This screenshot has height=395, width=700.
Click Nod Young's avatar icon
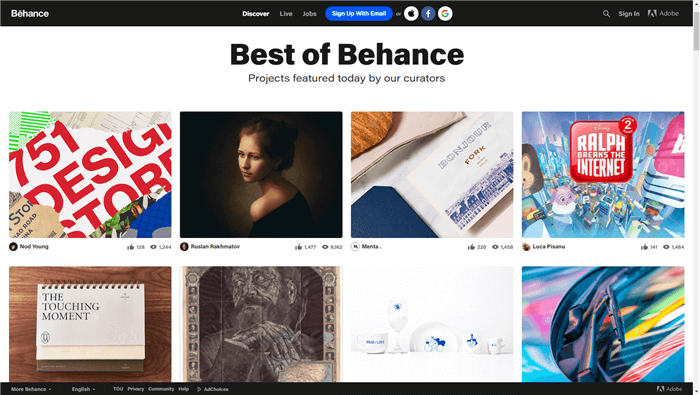pos(13,247)
